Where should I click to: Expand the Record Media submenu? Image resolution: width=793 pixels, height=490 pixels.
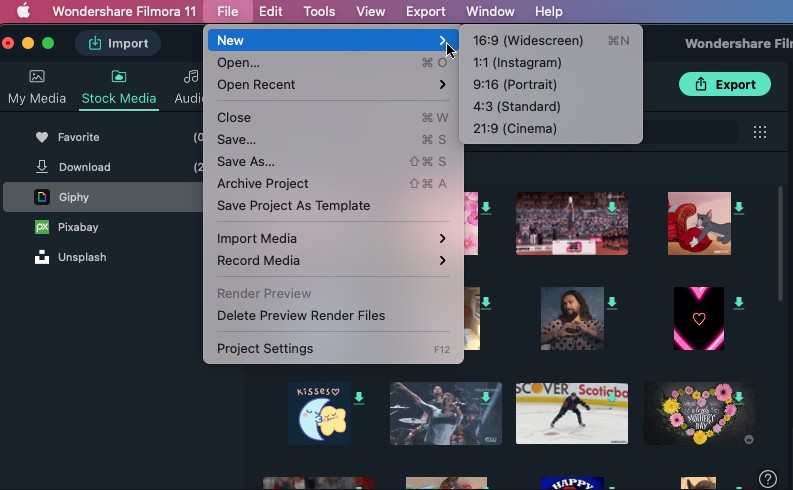(x=333, y=260)
